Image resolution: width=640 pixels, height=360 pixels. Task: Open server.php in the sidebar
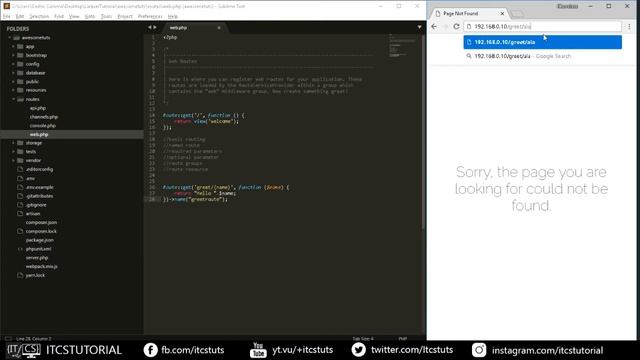pos(37,258)
